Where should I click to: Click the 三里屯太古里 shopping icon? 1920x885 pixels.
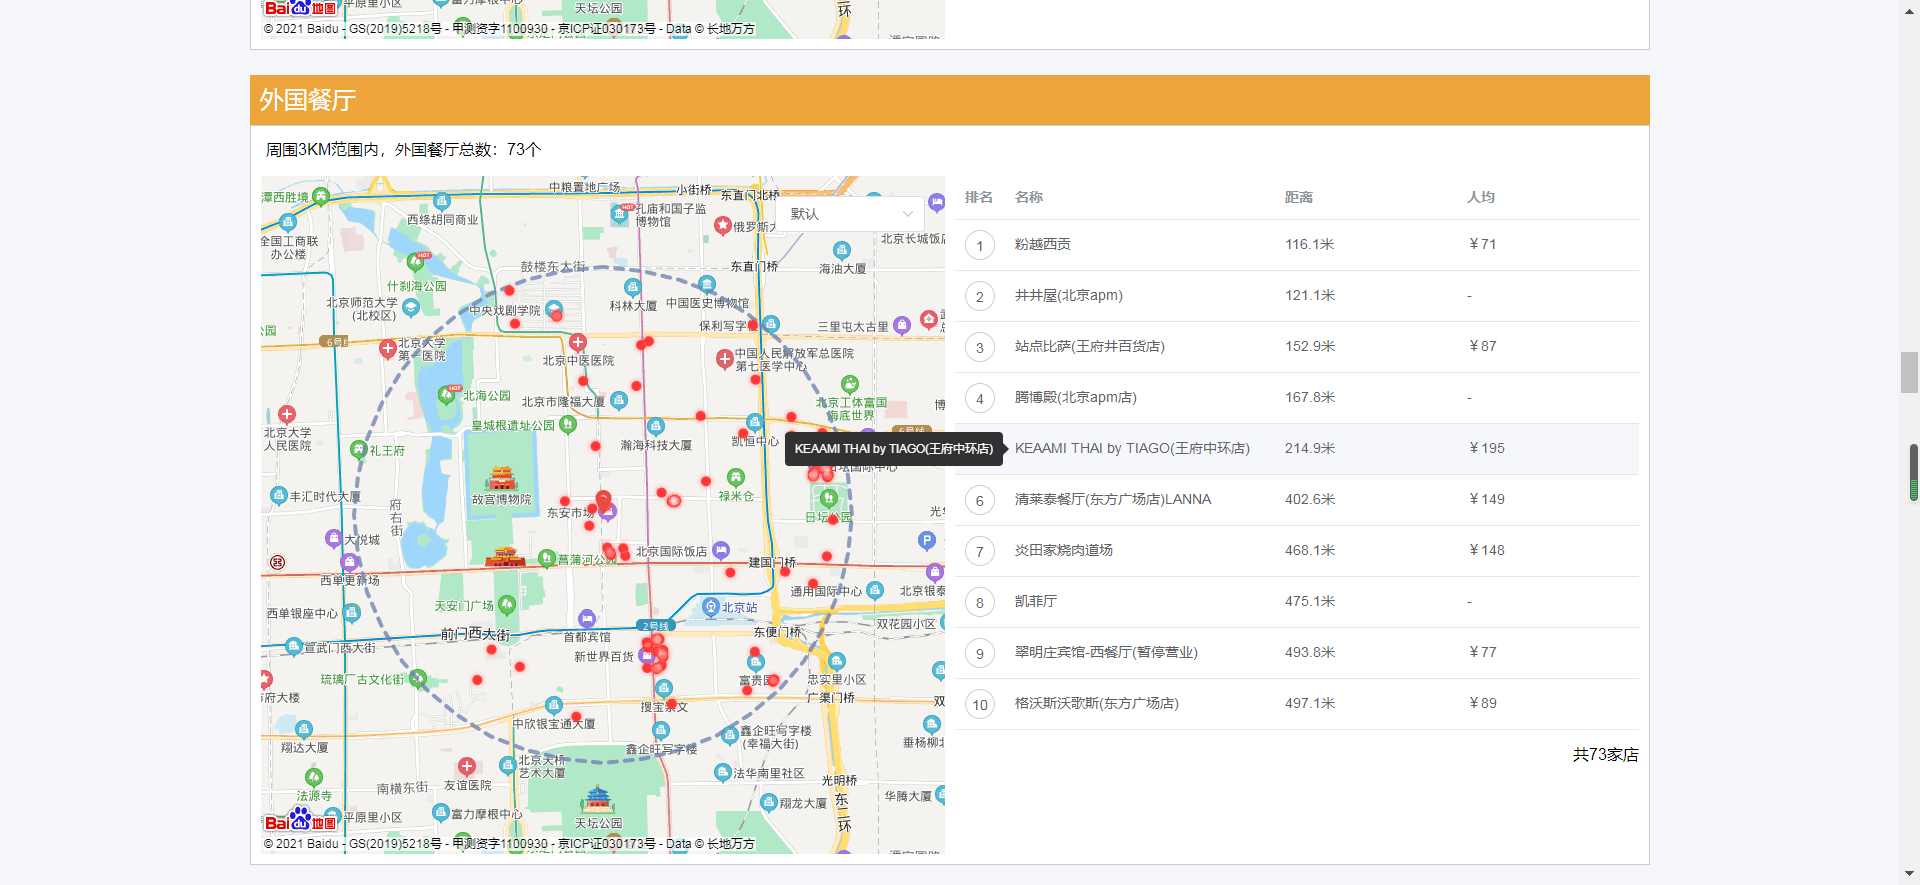coord(902,325)
